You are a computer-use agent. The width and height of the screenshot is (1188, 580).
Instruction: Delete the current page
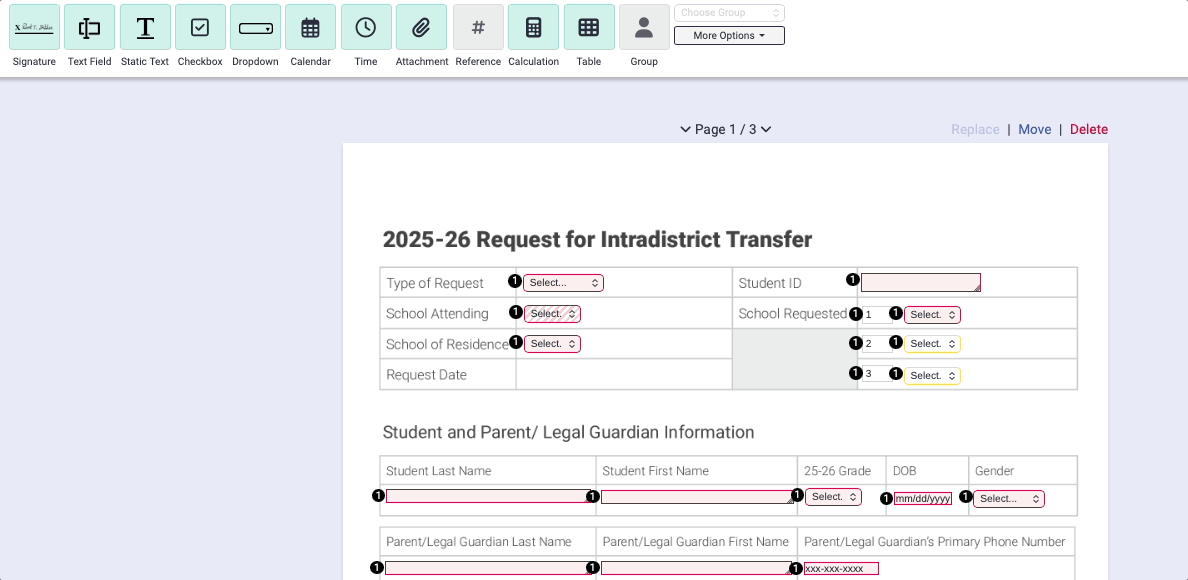coord(1088,129)
